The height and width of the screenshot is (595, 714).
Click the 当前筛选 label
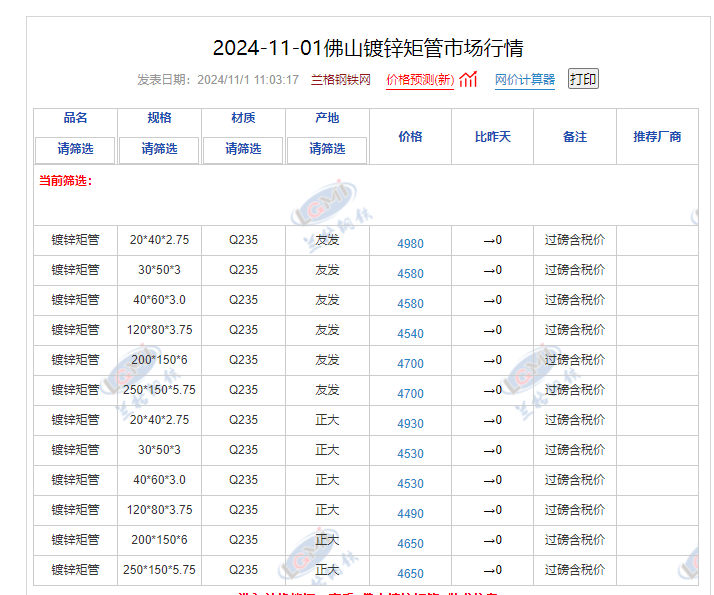tap(65, 181)
